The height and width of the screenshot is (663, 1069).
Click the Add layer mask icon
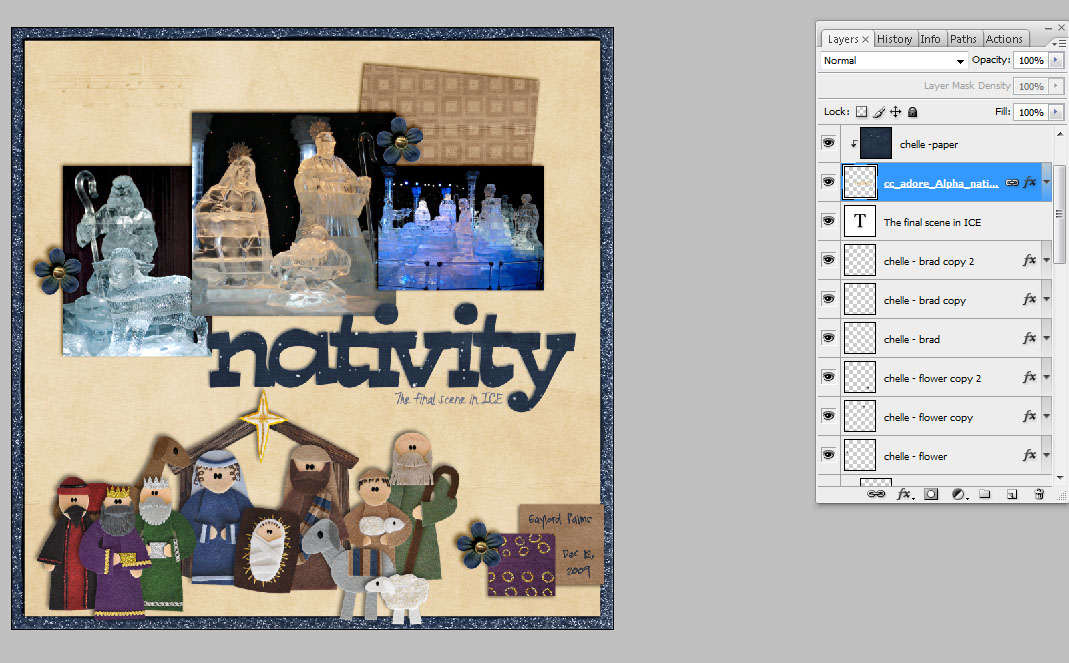coord(931,494)
